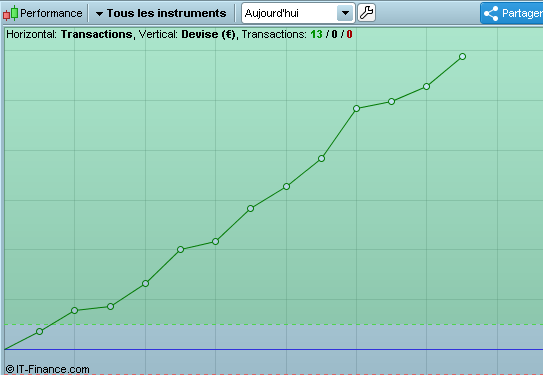This screenshot has width=543, height=375.
Task: Expand the Tous les instruments selector
Action: (x=161, y=13)
